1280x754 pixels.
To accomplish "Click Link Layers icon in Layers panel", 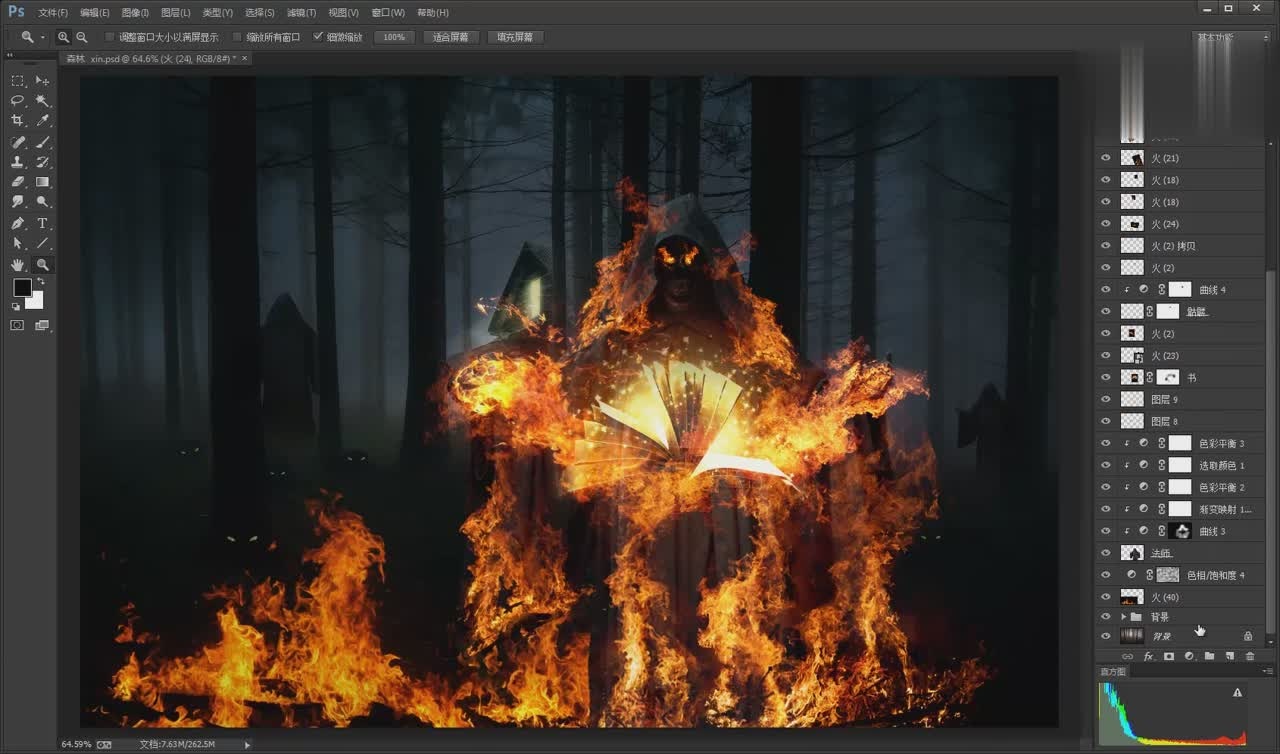I will pyautogui.click(x=1128, y=656).
